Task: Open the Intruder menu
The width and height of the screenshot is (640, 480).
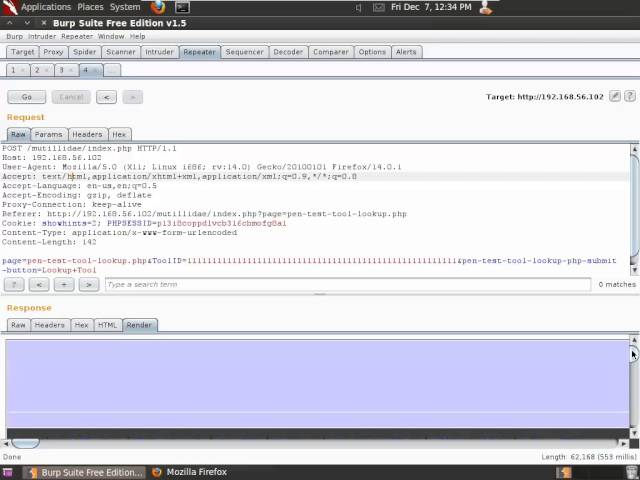Action: tap(42, 36)
